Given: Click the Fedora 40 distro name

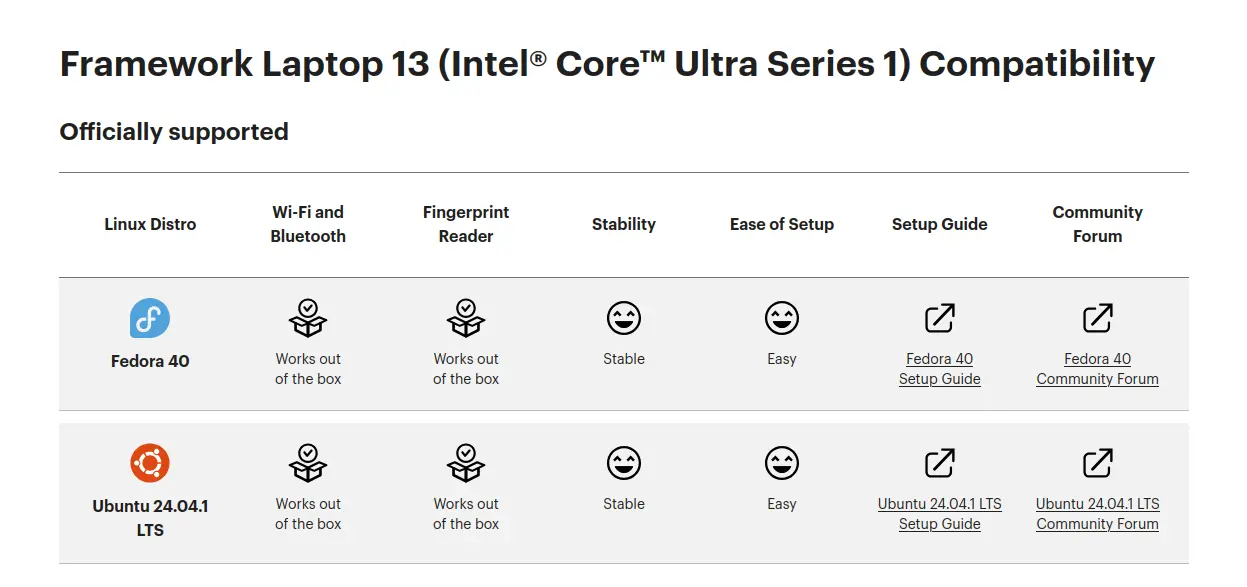Looking at the screenshot, I should [x=150, y=361].
